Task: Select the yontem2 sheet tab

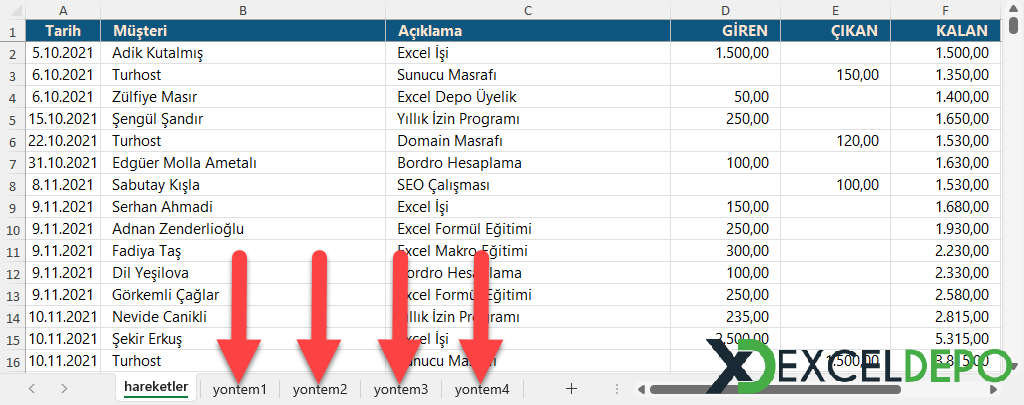Action: 320,388
